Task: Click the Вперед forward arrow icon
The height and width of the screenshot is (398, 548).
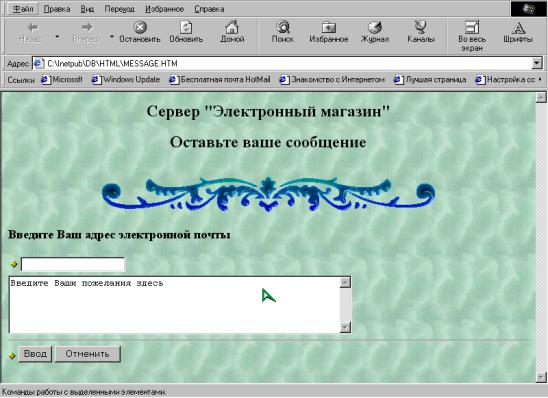Action: 87,27
